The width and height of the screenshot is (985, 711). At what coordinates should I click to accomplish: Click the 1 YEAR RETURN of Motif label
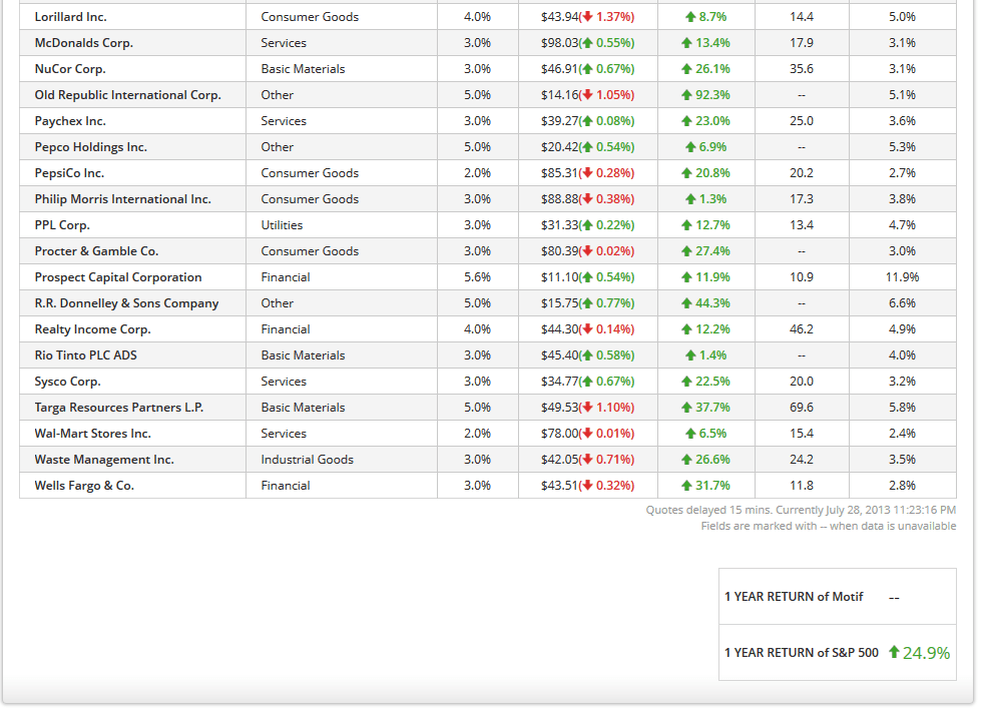pos(794,597)
